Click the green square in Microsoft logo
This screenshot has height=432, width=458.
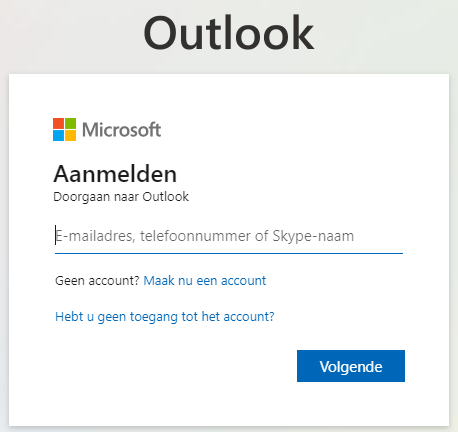[70, 123]
